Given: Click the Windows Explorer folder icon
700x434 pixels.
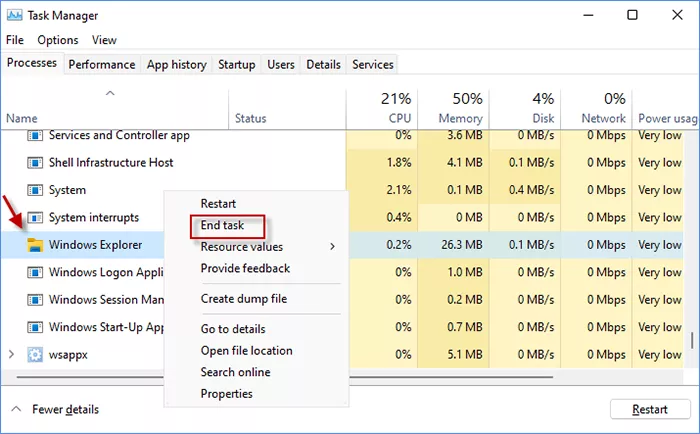Looking at the screenshot, I should (35, 245).
